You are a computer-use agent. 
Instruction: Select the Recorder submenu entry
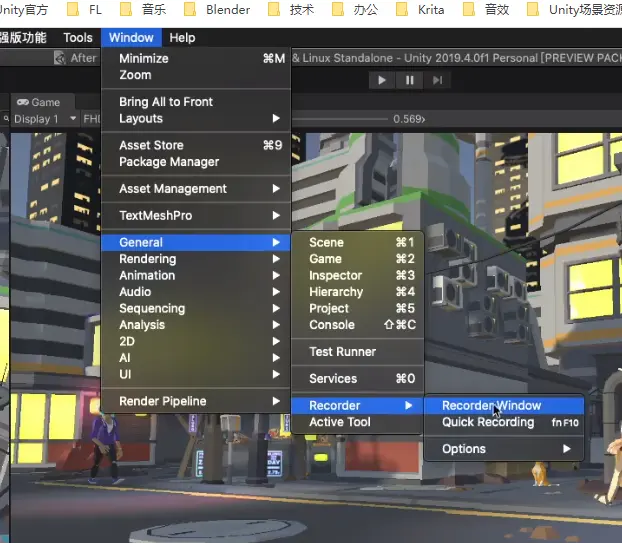click(x=357, y=406)
